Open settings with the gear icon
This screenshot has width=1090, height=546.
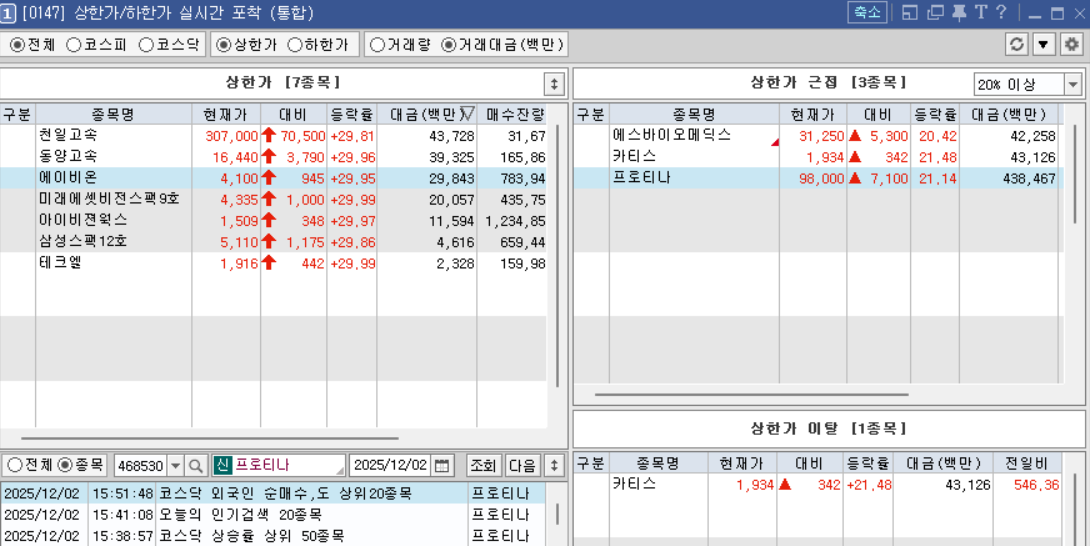(1071, 45)
